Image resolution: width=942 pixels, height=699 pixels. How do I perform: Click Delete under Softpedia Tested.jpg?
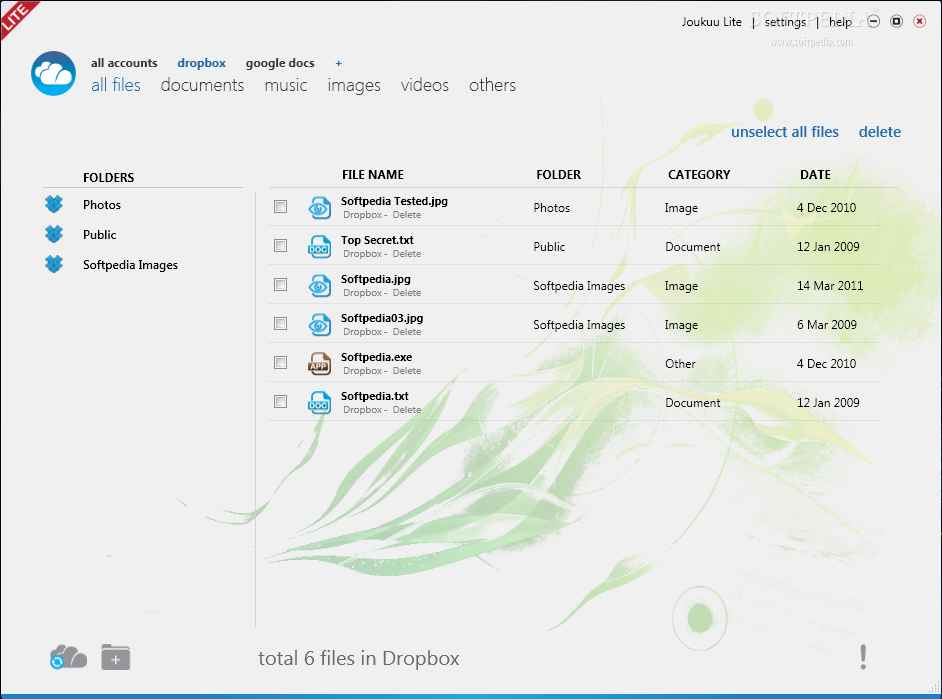pos(407,215)
